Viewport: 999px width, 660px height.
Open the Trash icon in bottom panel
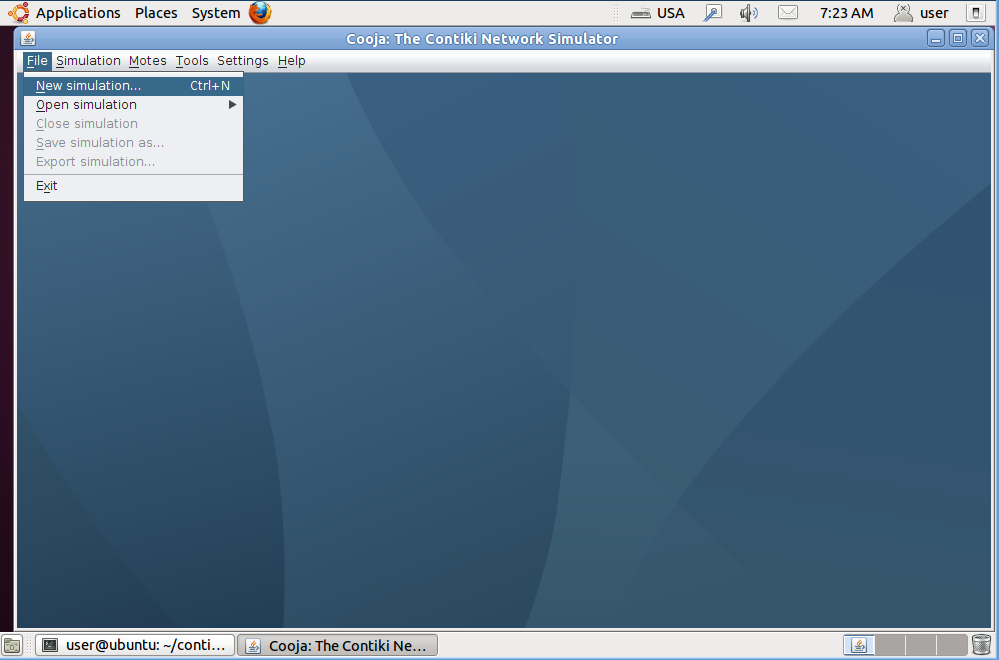point(982,645)
